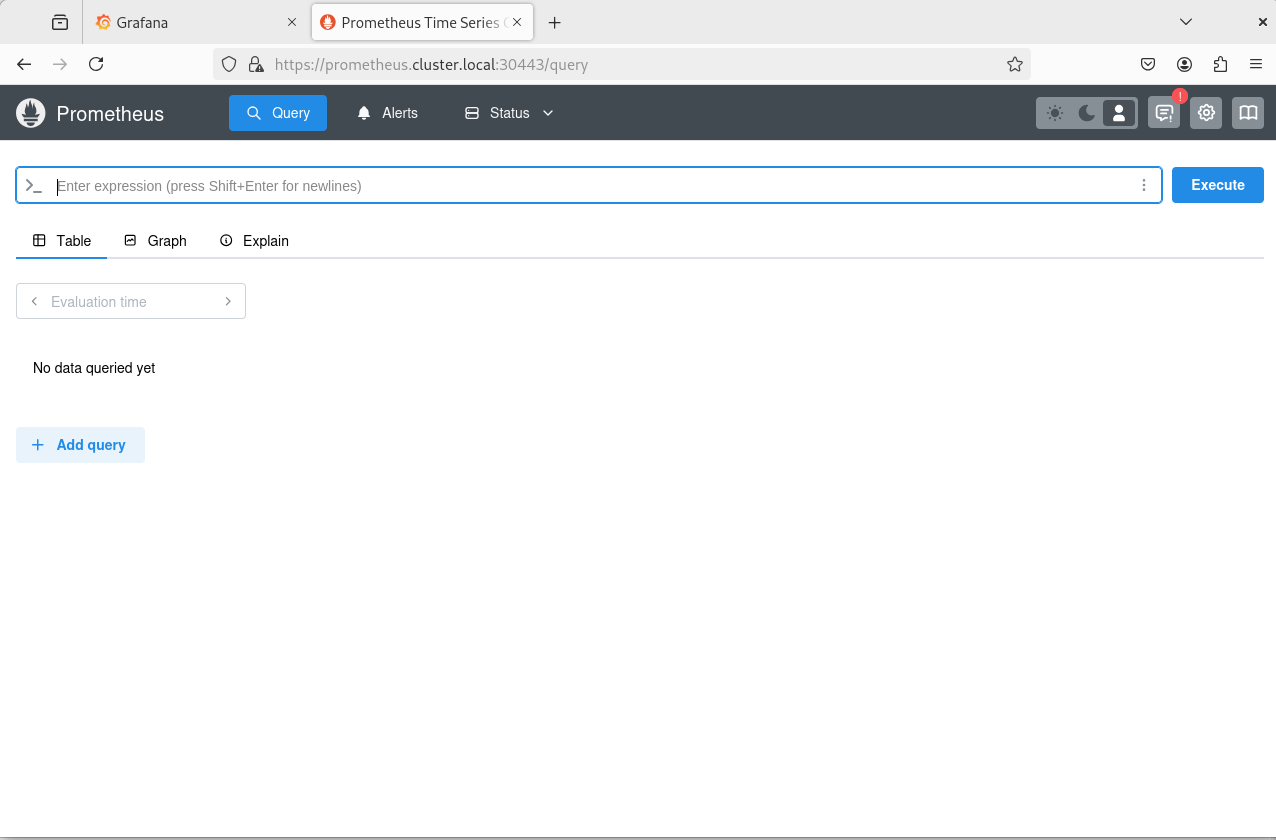The width and height of the screenshot is (1276, 840).
Task: Switch to light theme sun toggle
Action: coord(1055,113)
